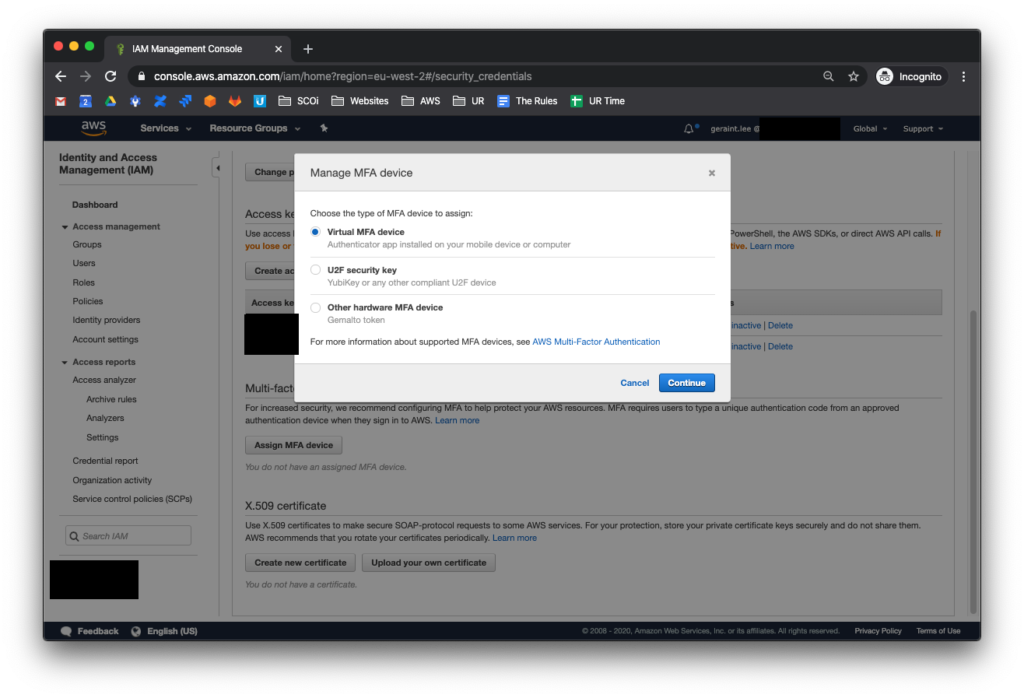
Task: Click the page vertical scrollbar
Action: [x=973, y=460]
